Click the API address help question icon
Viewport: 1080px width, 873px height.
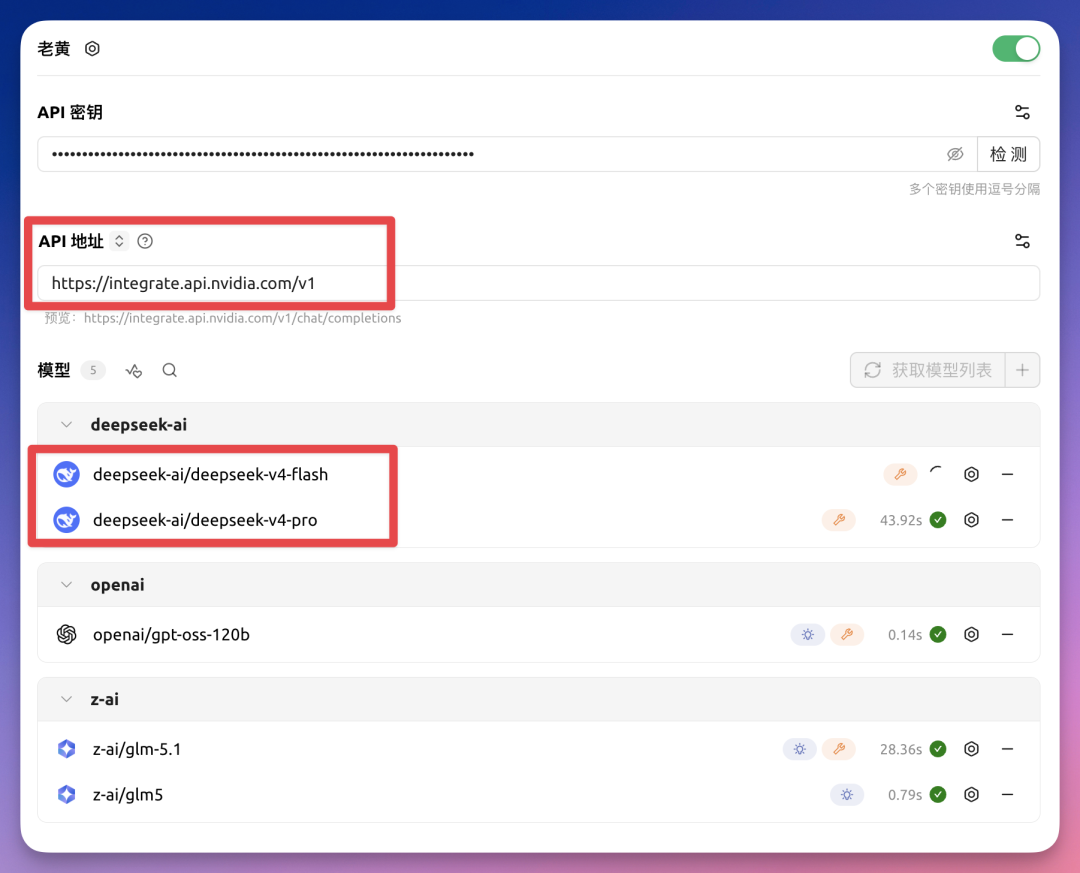pyautogui.click(x=145, y=241)
